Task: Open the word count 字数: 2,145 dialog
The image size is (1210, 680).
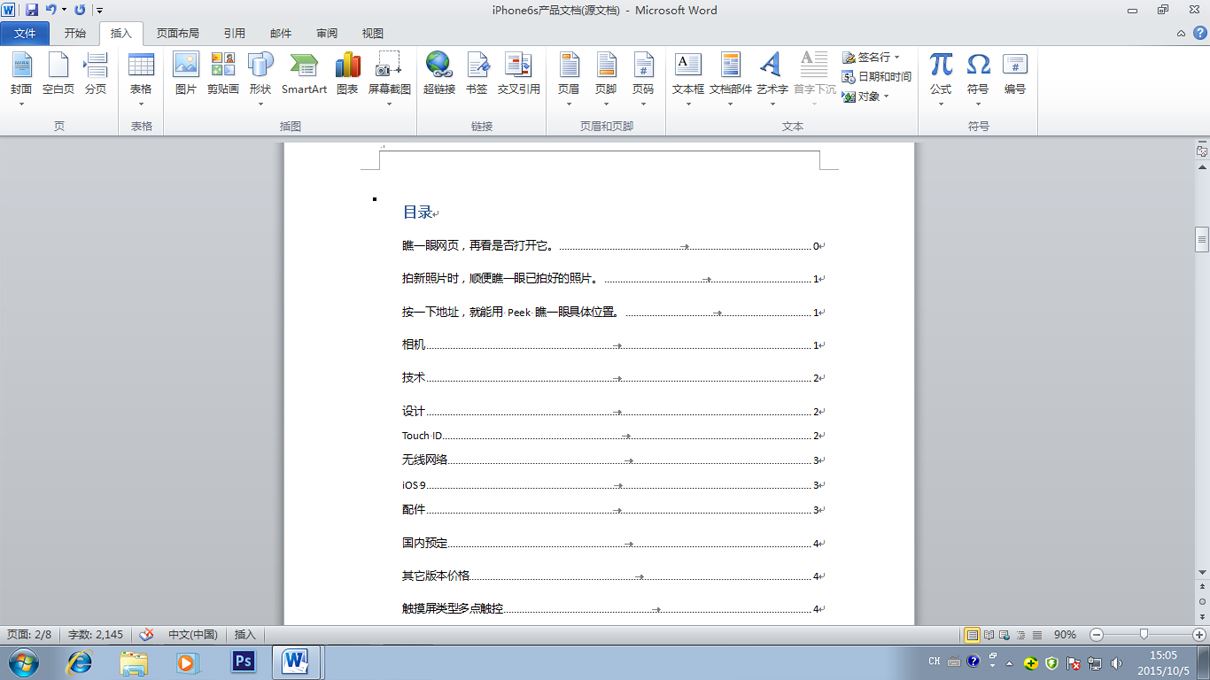Action: (96, 634)
